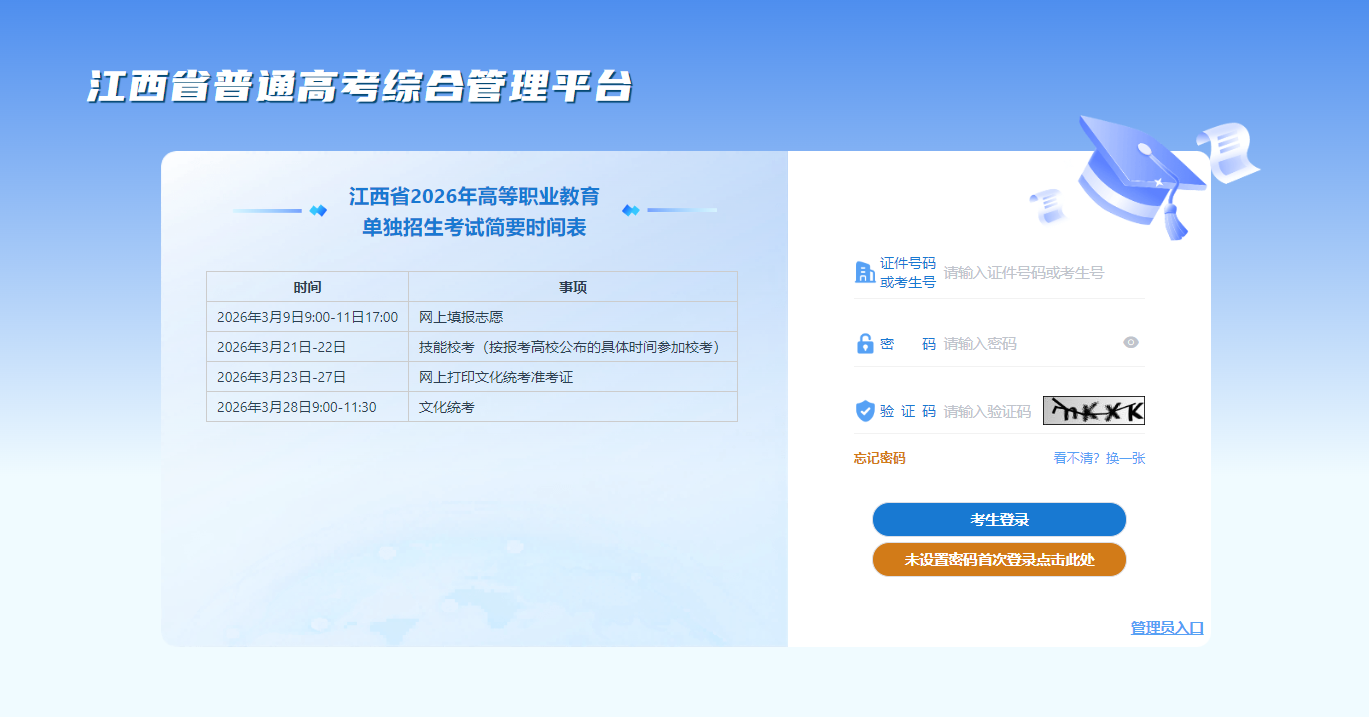Open the 管理员入口 link

(1167, 628)
